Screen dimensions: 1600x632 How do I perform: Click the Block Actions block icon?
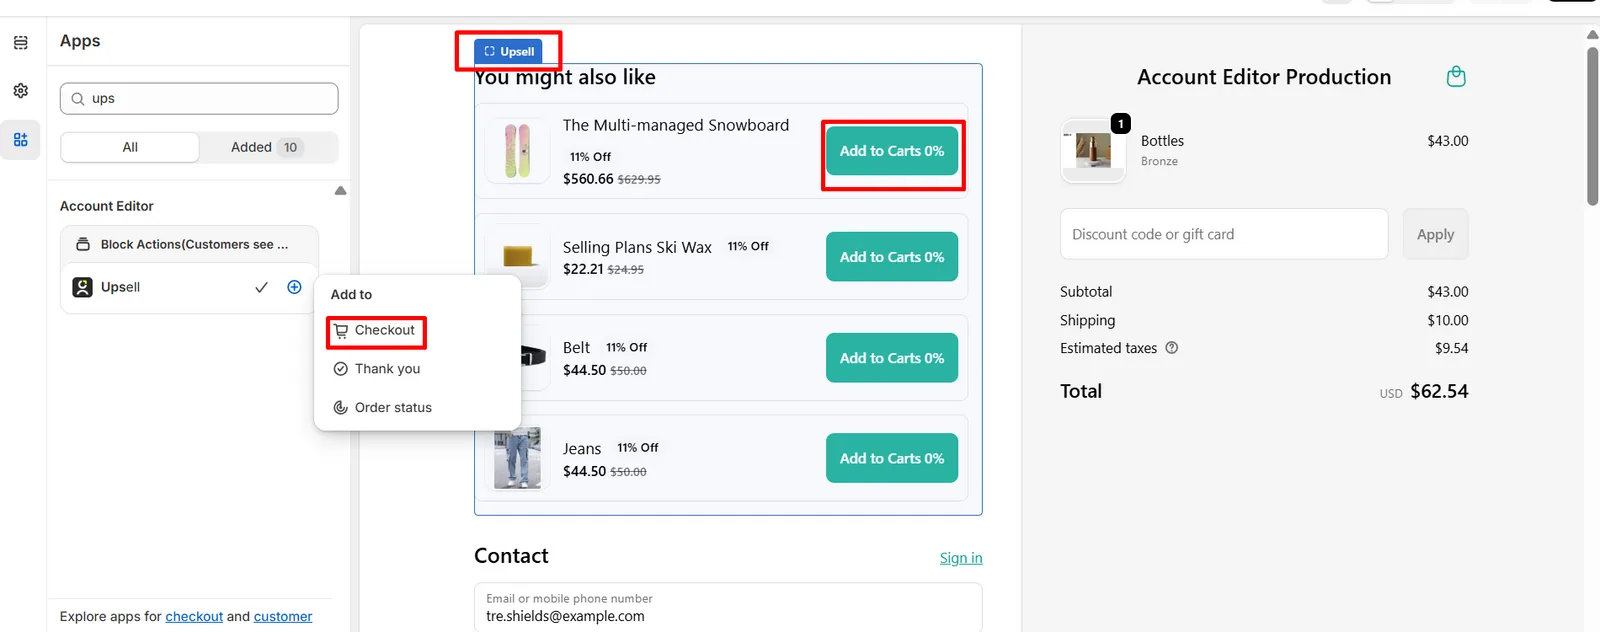click(x=83, y=244)
